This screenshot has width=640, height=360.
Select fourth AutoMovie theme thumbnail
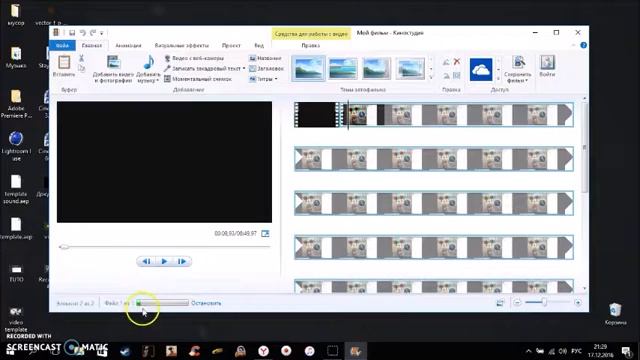pyautogui.click(x=410, y=69)
